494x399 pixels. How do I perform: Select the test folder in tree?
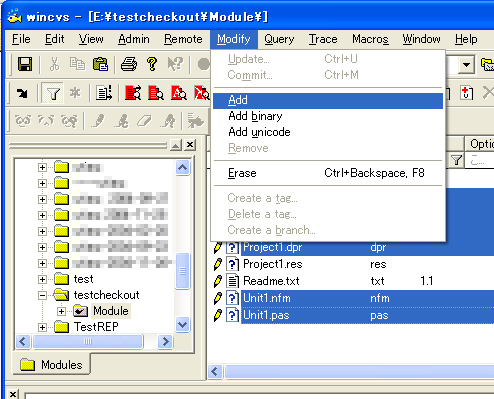click(83, 279)
